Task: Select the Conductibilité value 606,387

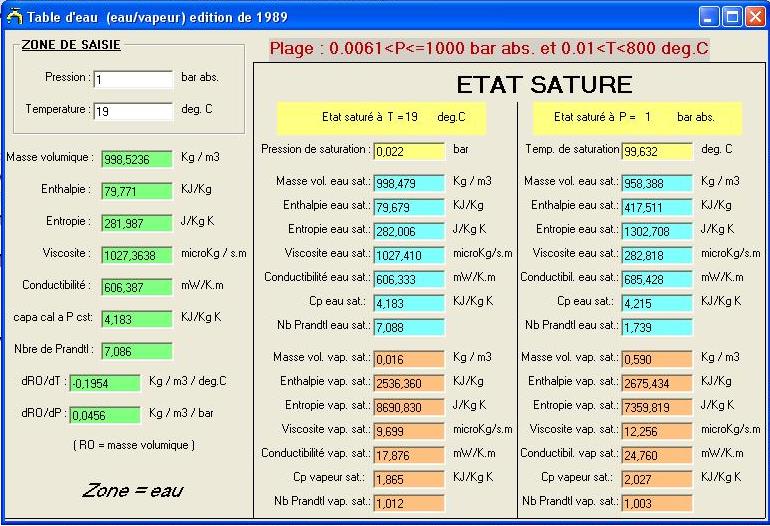Action: (x=137, y=287)
